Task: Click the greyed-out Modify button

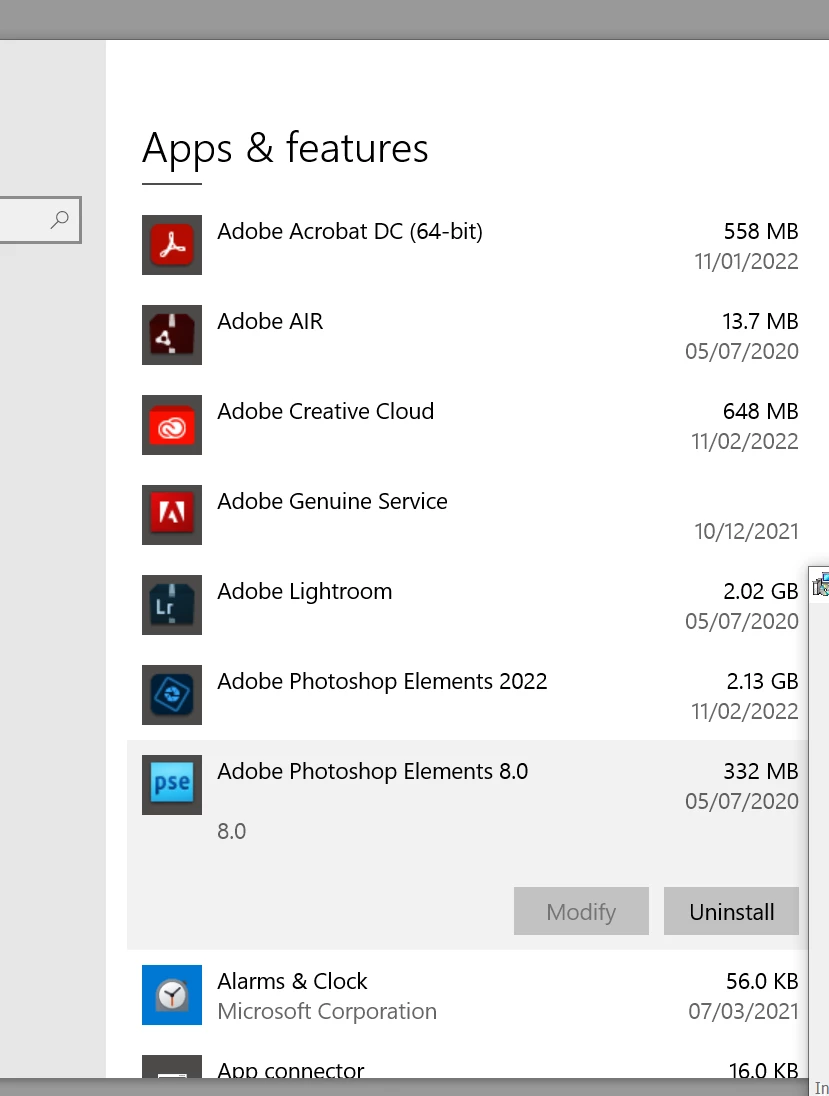Action: tap(581, 911)
